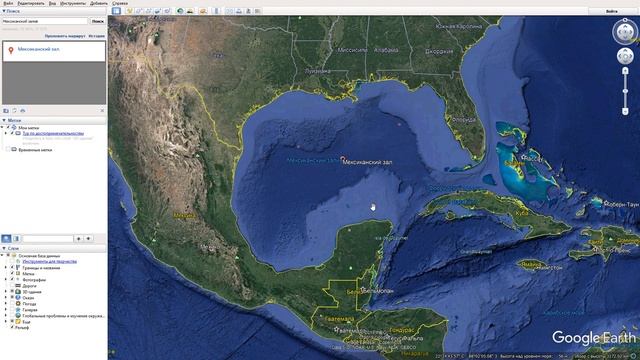Collapse the Слои panel
The width and height of the screenshot is (640, 360).
pos(4,248)
